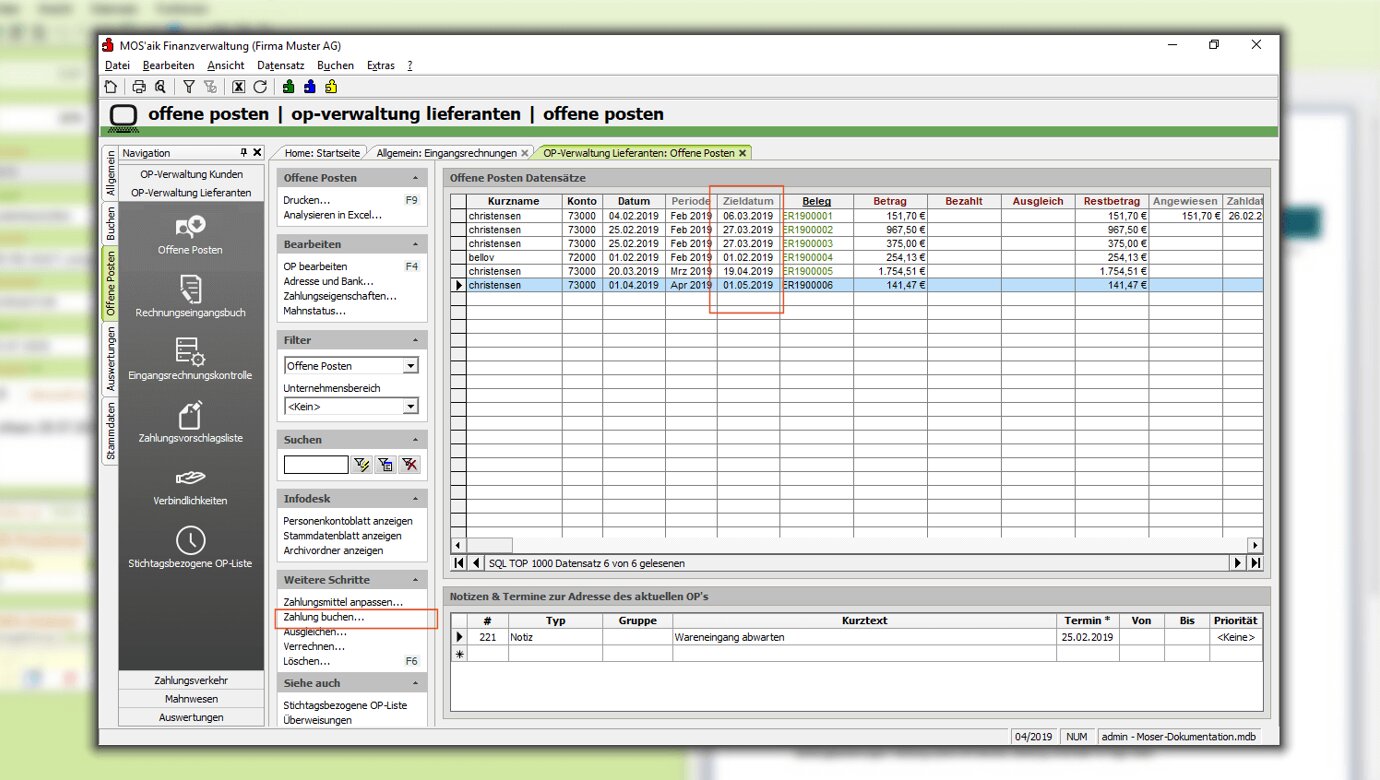Collapse the Weitere Schritte section
The image size is (1380, 780).
[x=415, y=580]
